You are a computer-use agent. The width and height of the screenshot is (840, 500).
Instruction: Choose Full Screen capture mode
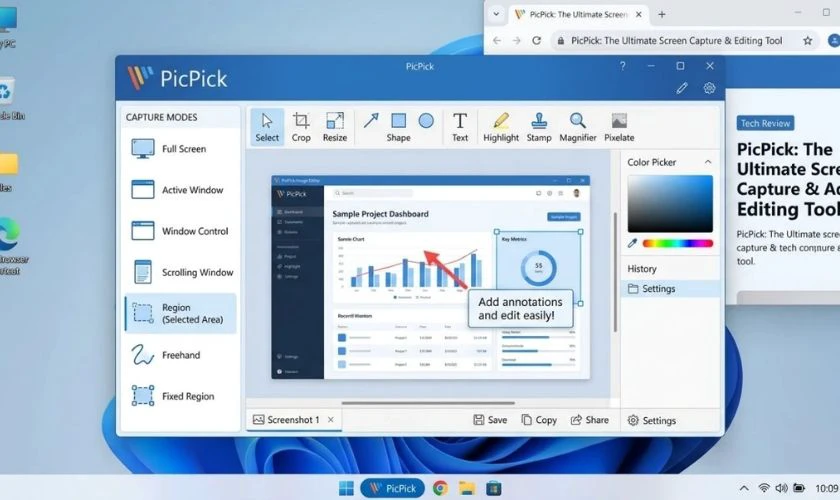click(x=181, y=148)
